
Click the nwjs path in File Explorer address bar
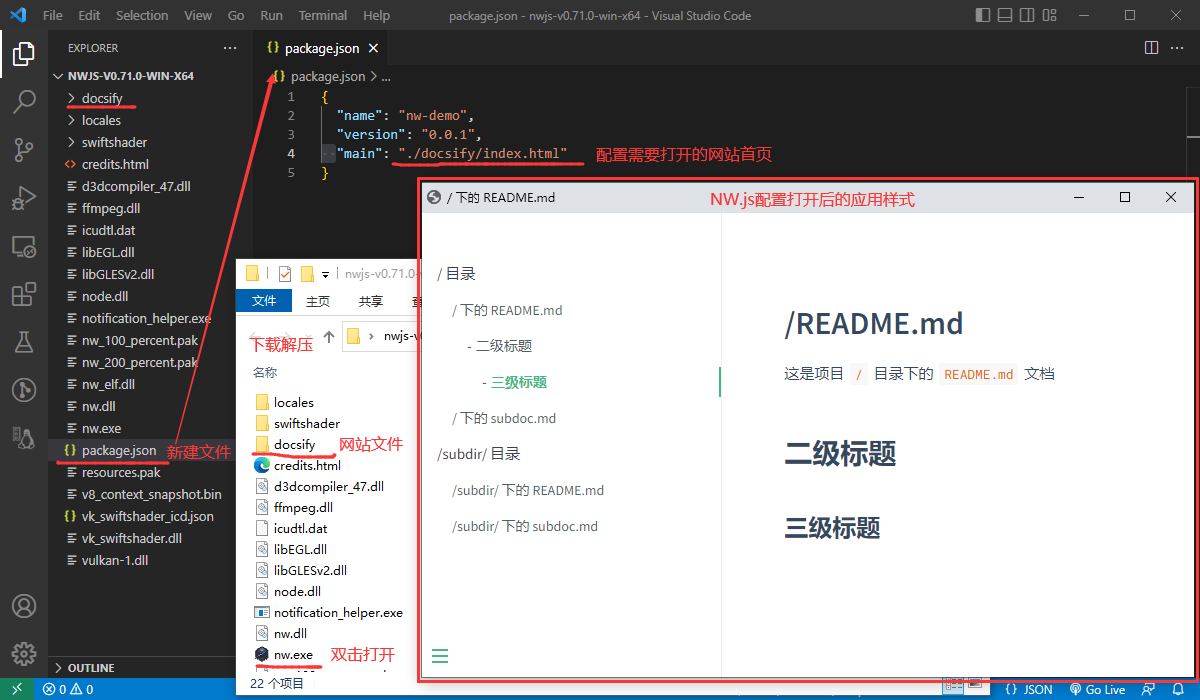(x=402, y=336)
